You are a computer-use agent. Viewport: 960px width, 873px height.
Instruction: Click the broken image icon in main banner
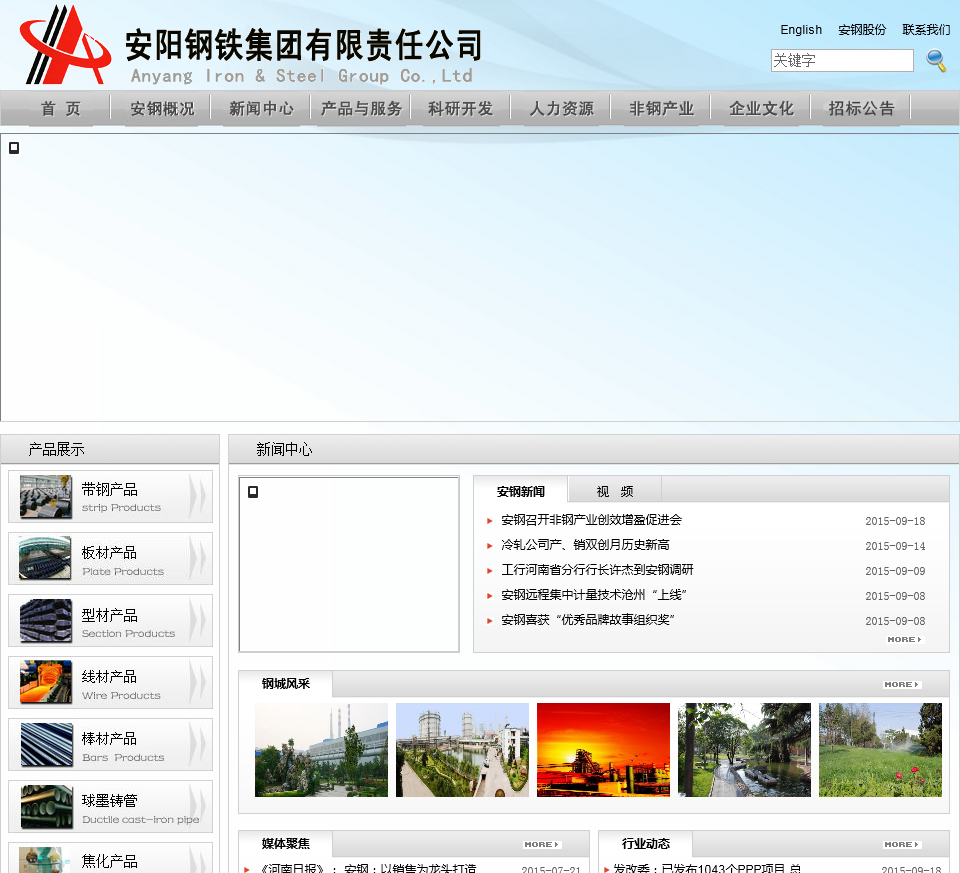click(14, 148)
